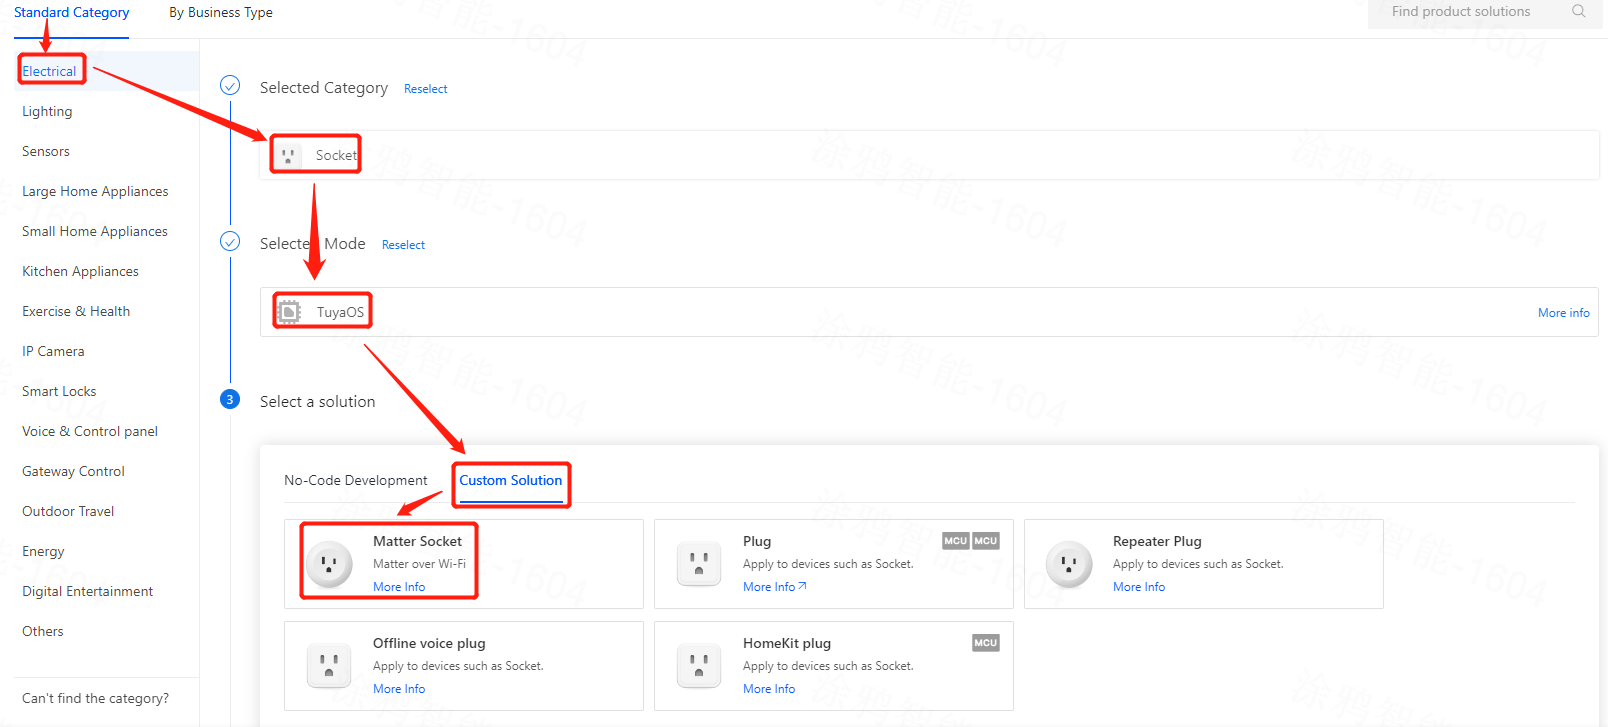The height and width of the screenshot is (727, 1608).
Task: Reselect the selected category
Action: pos(425,89)
